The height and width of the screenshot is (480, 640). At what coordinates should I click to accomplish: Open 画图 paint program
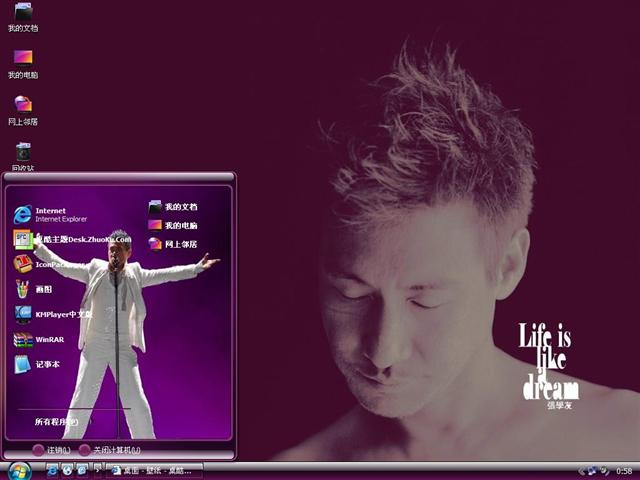point(33,289)
